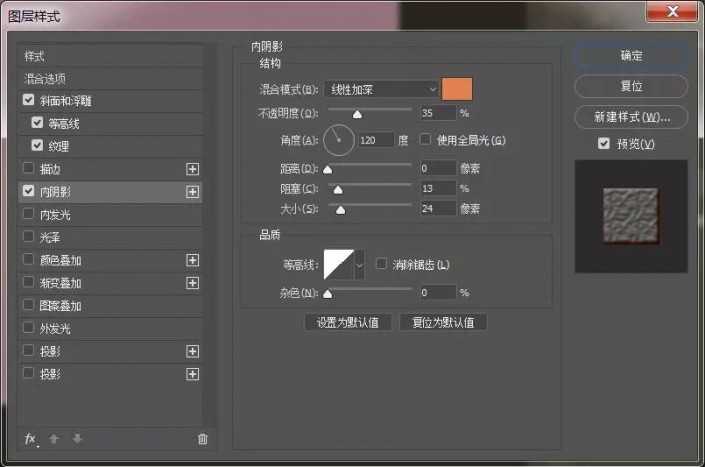Enable the 使用全局光 checkbox
Screen dimensions: 705x467
(x=425, y=139)
